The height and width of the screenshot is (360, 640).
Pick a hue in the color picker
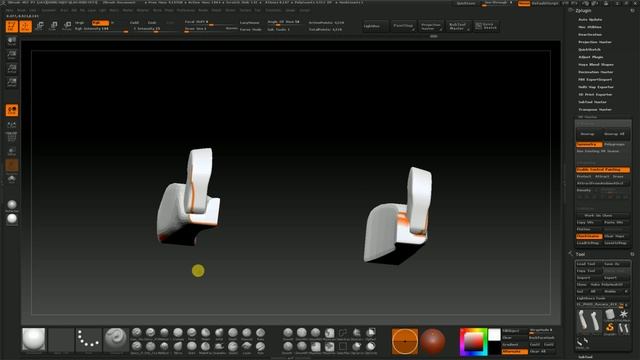(x=473, y=342)
